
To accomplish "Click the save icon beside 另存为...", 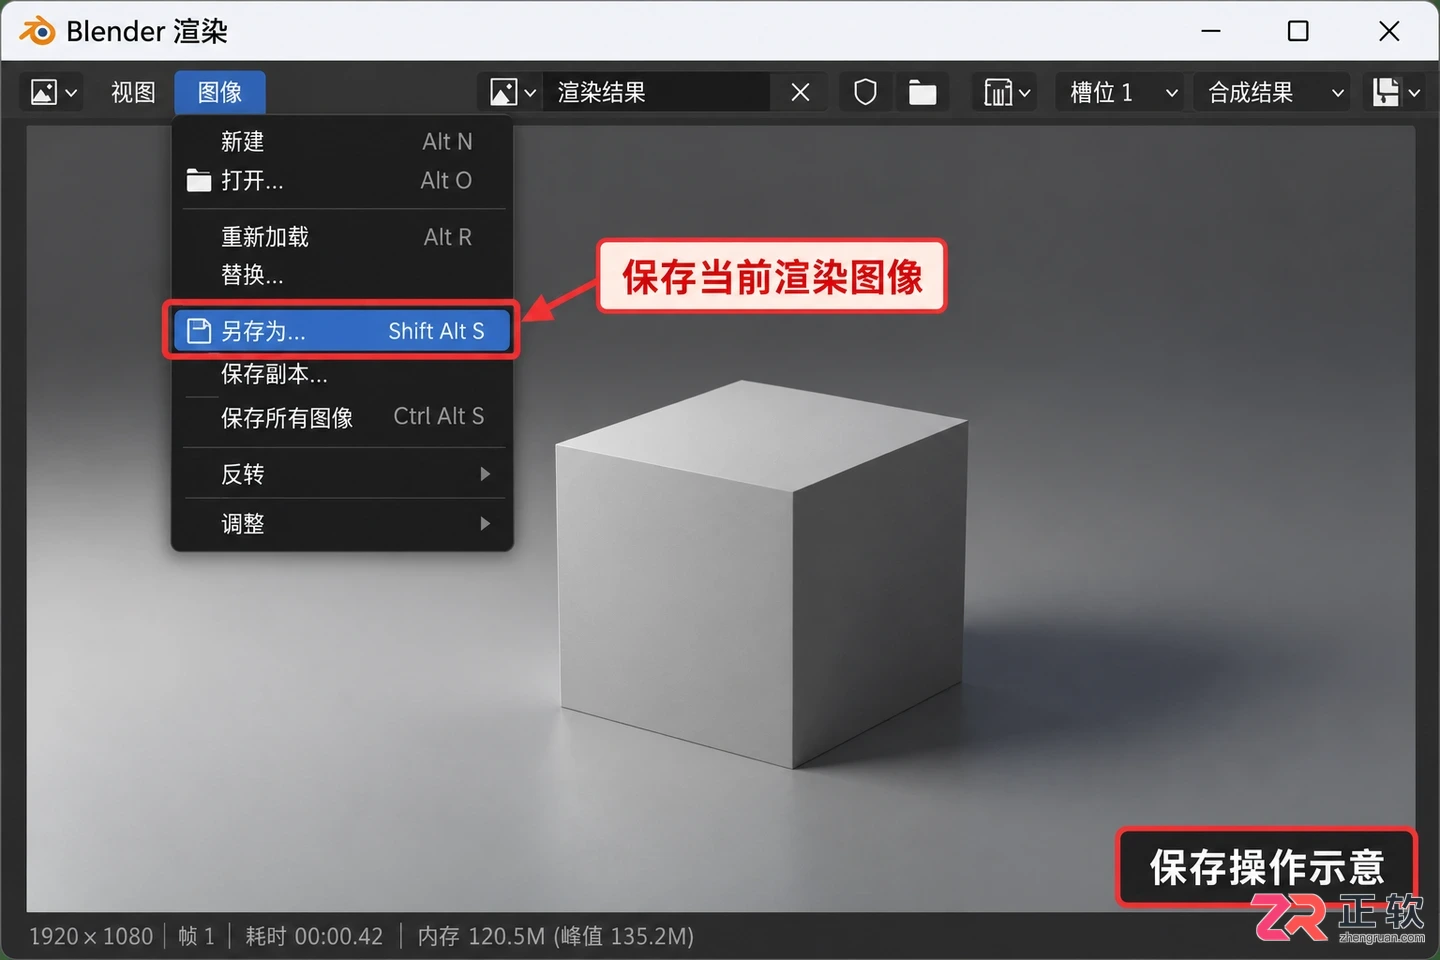I will 199,331.
